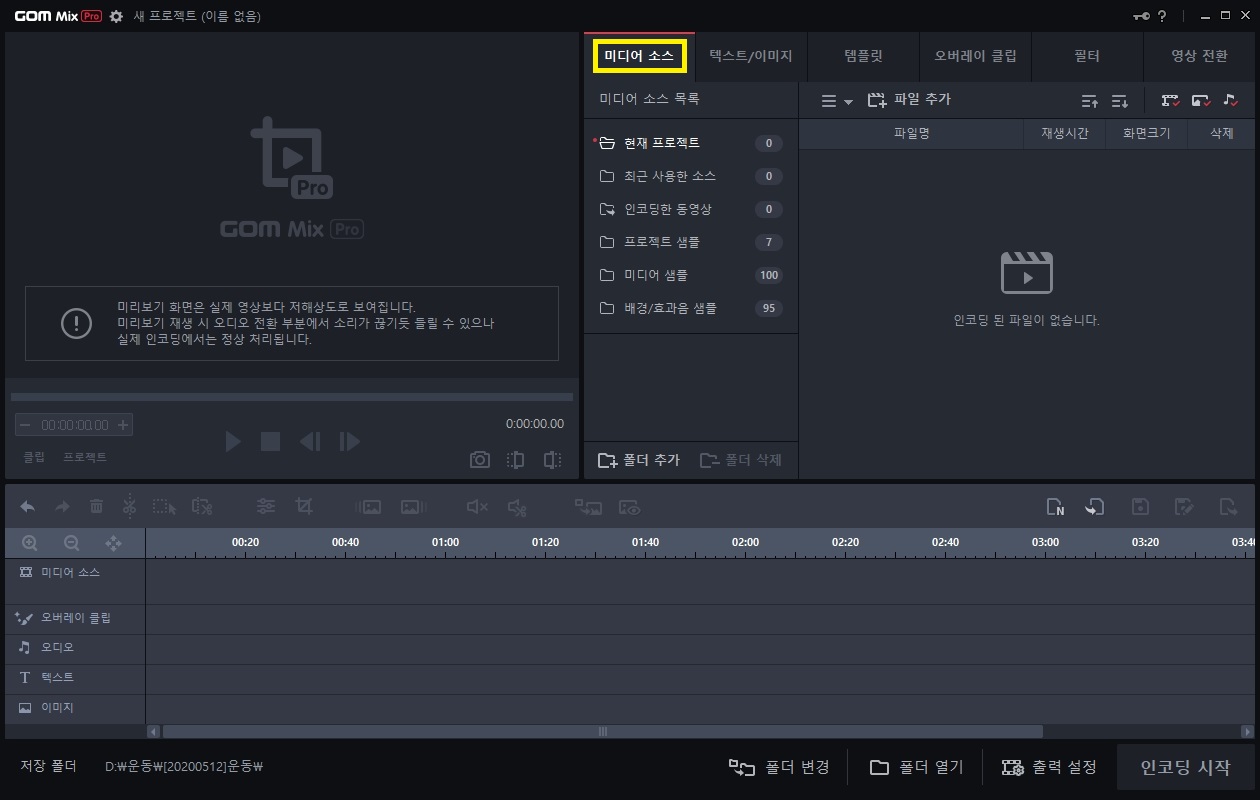
Task: Click the mute audio speaker icon
Action: click(x=477, y=507)
